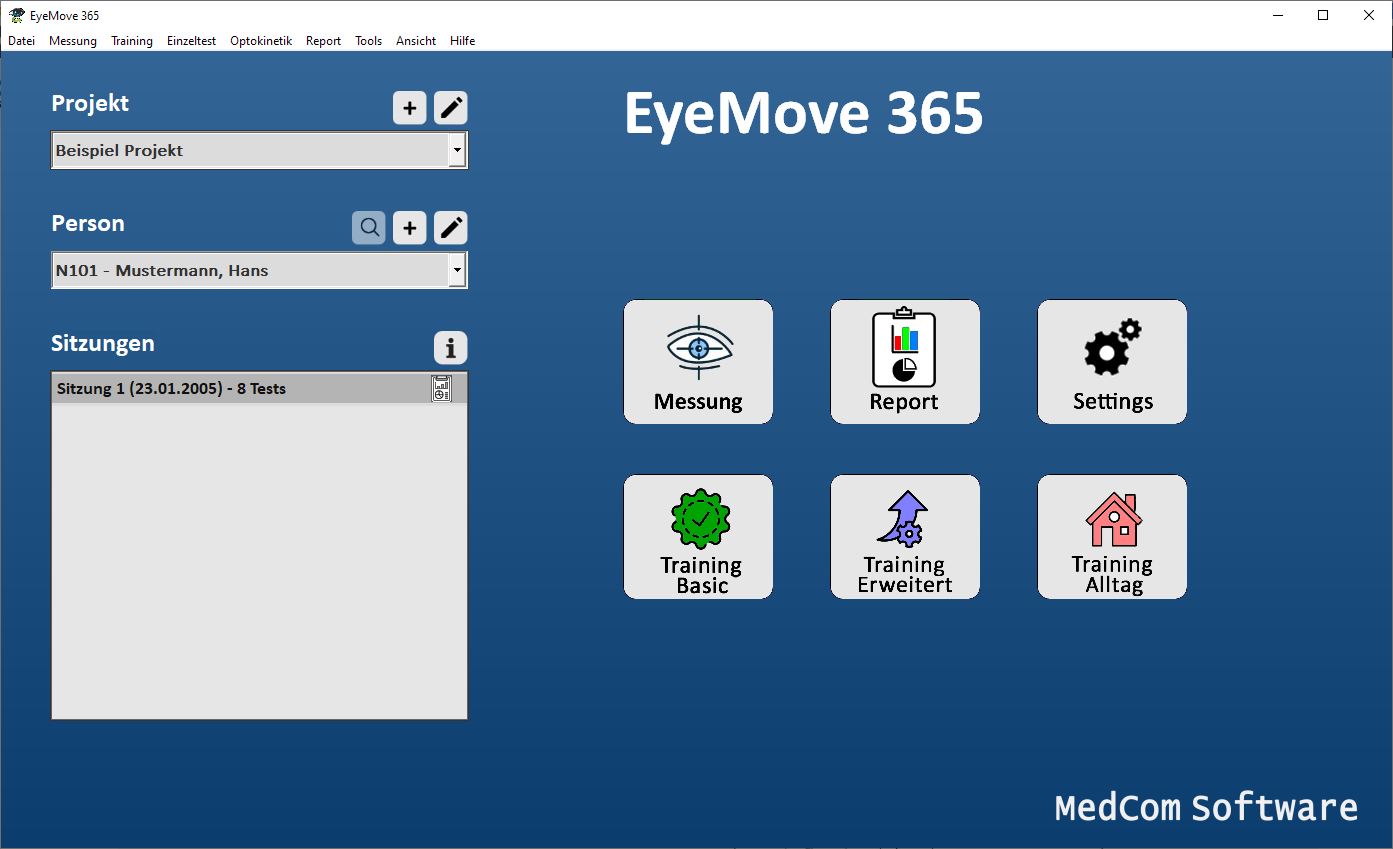
Task: Open the Messung menu in menu bar
Action: pyautogui.click(x=73, y=41)
